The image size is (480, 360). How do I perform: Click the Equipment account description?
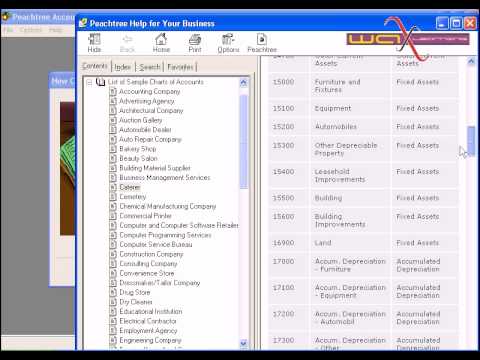point(333,108)
